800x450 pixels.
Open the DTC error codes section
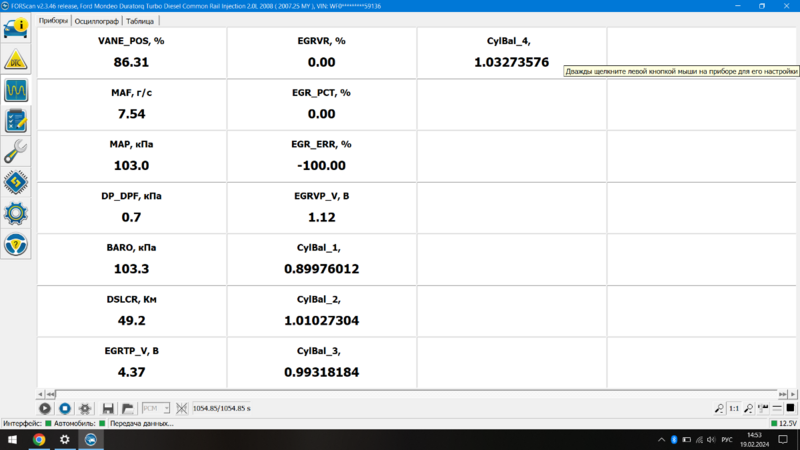[x=16, y=60]
